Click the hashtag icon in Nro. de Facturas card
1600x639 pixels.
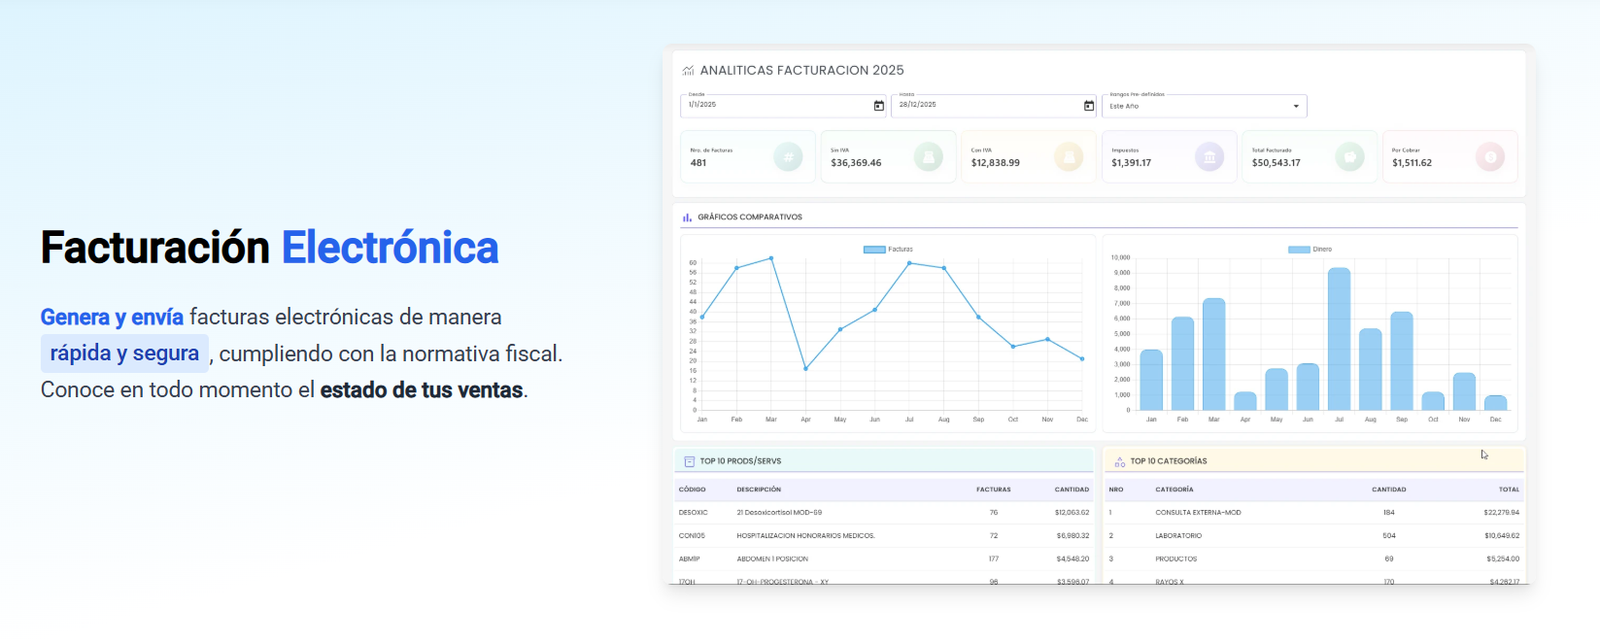pos(788,157)
